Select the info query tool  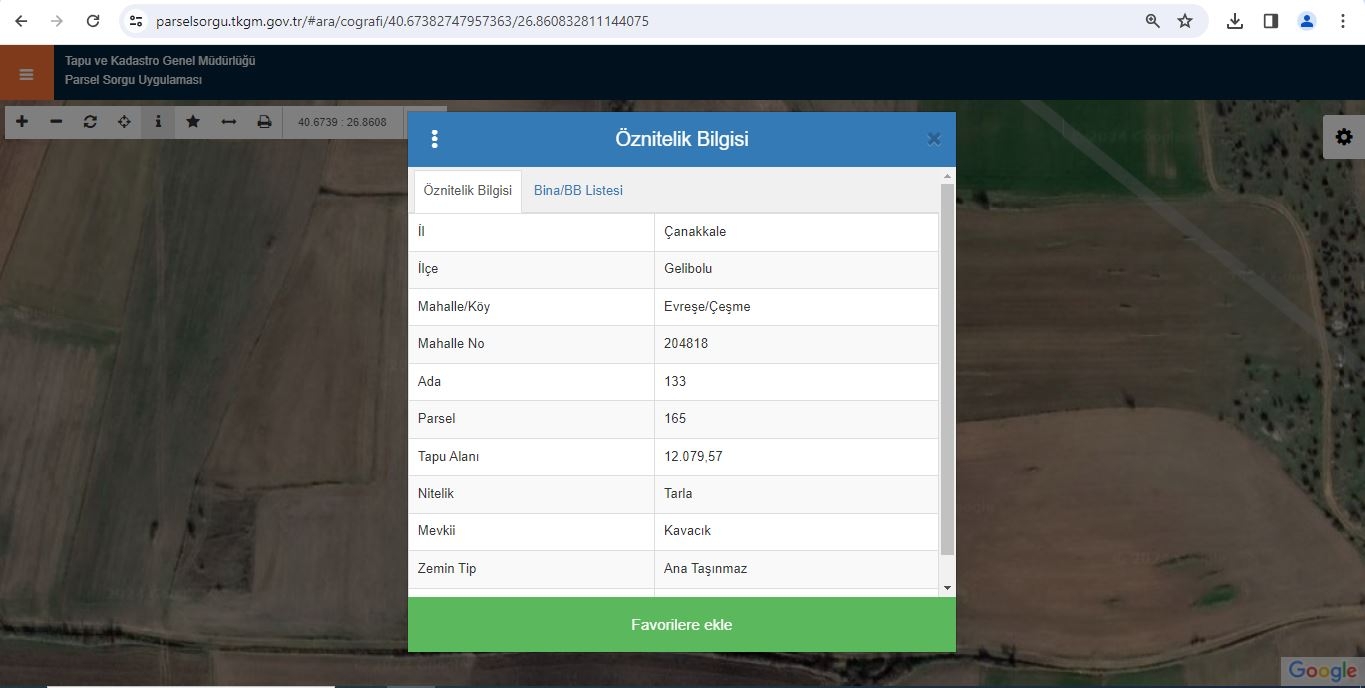158,122
